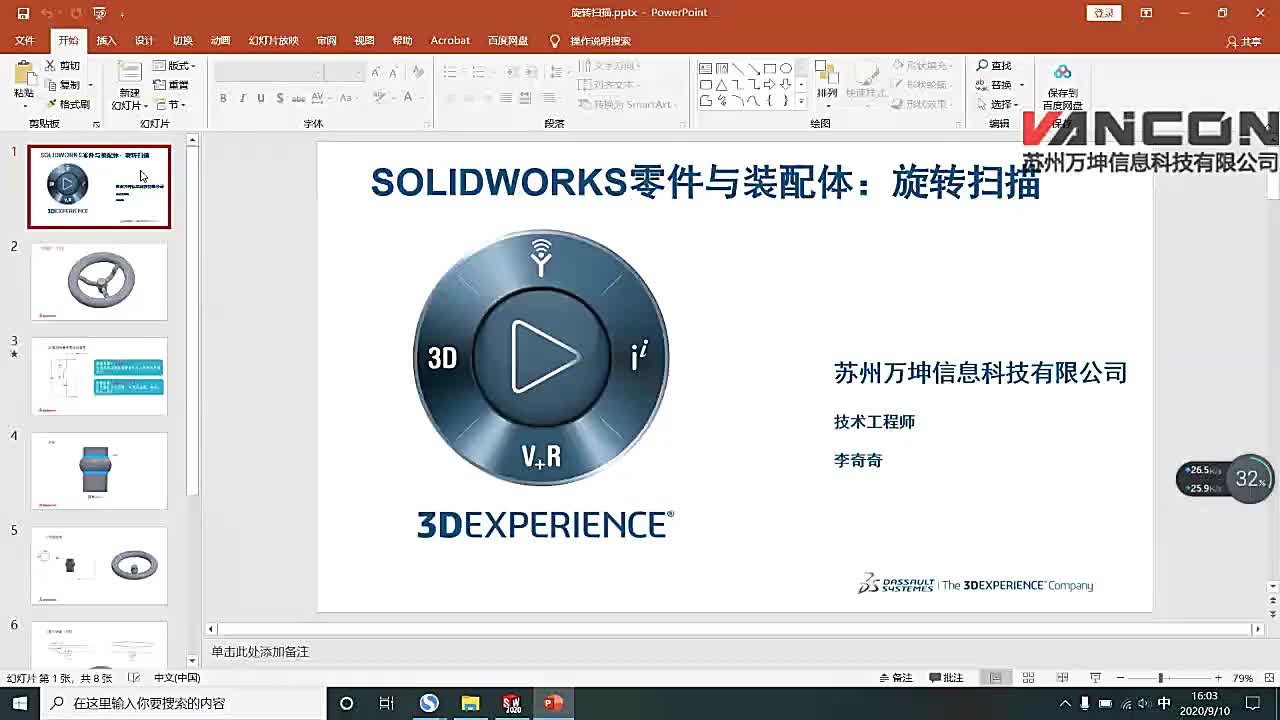
Task: Click the Format Painter (格式刷) button
Action: 67,104
